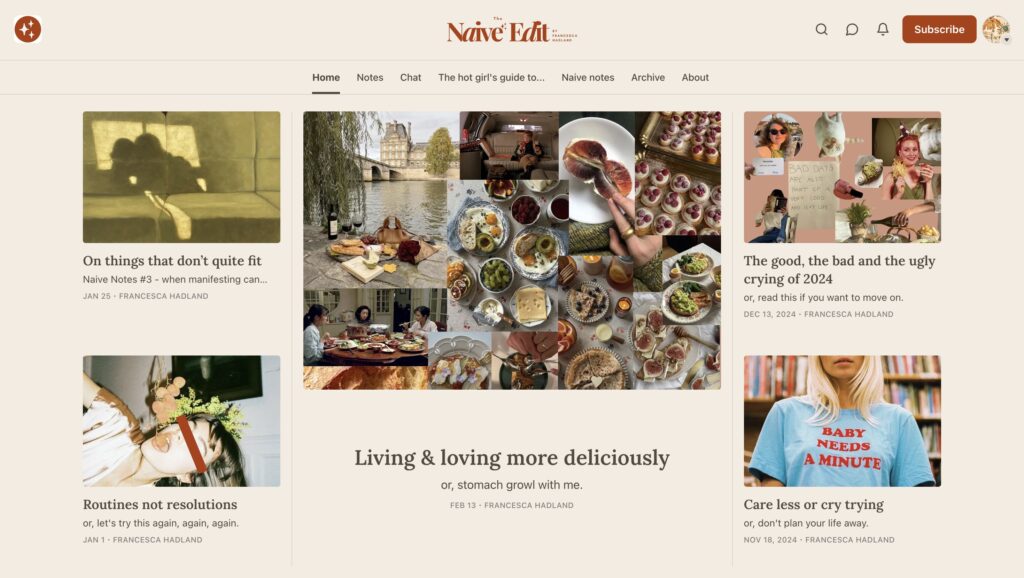The width and height of the screenshot is (1024, 578).
Task: Click the 'Baby needs a minute' t-shirt thumbnail
Action: click(x=842, y=421)
